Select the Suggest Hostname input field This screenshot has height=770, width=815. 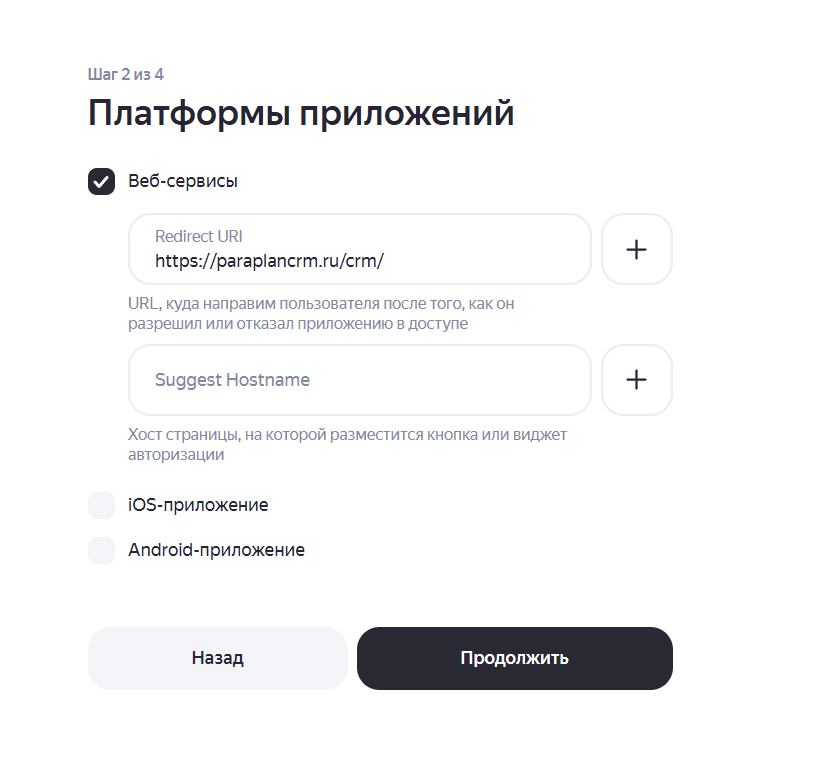tap(360, 380)
